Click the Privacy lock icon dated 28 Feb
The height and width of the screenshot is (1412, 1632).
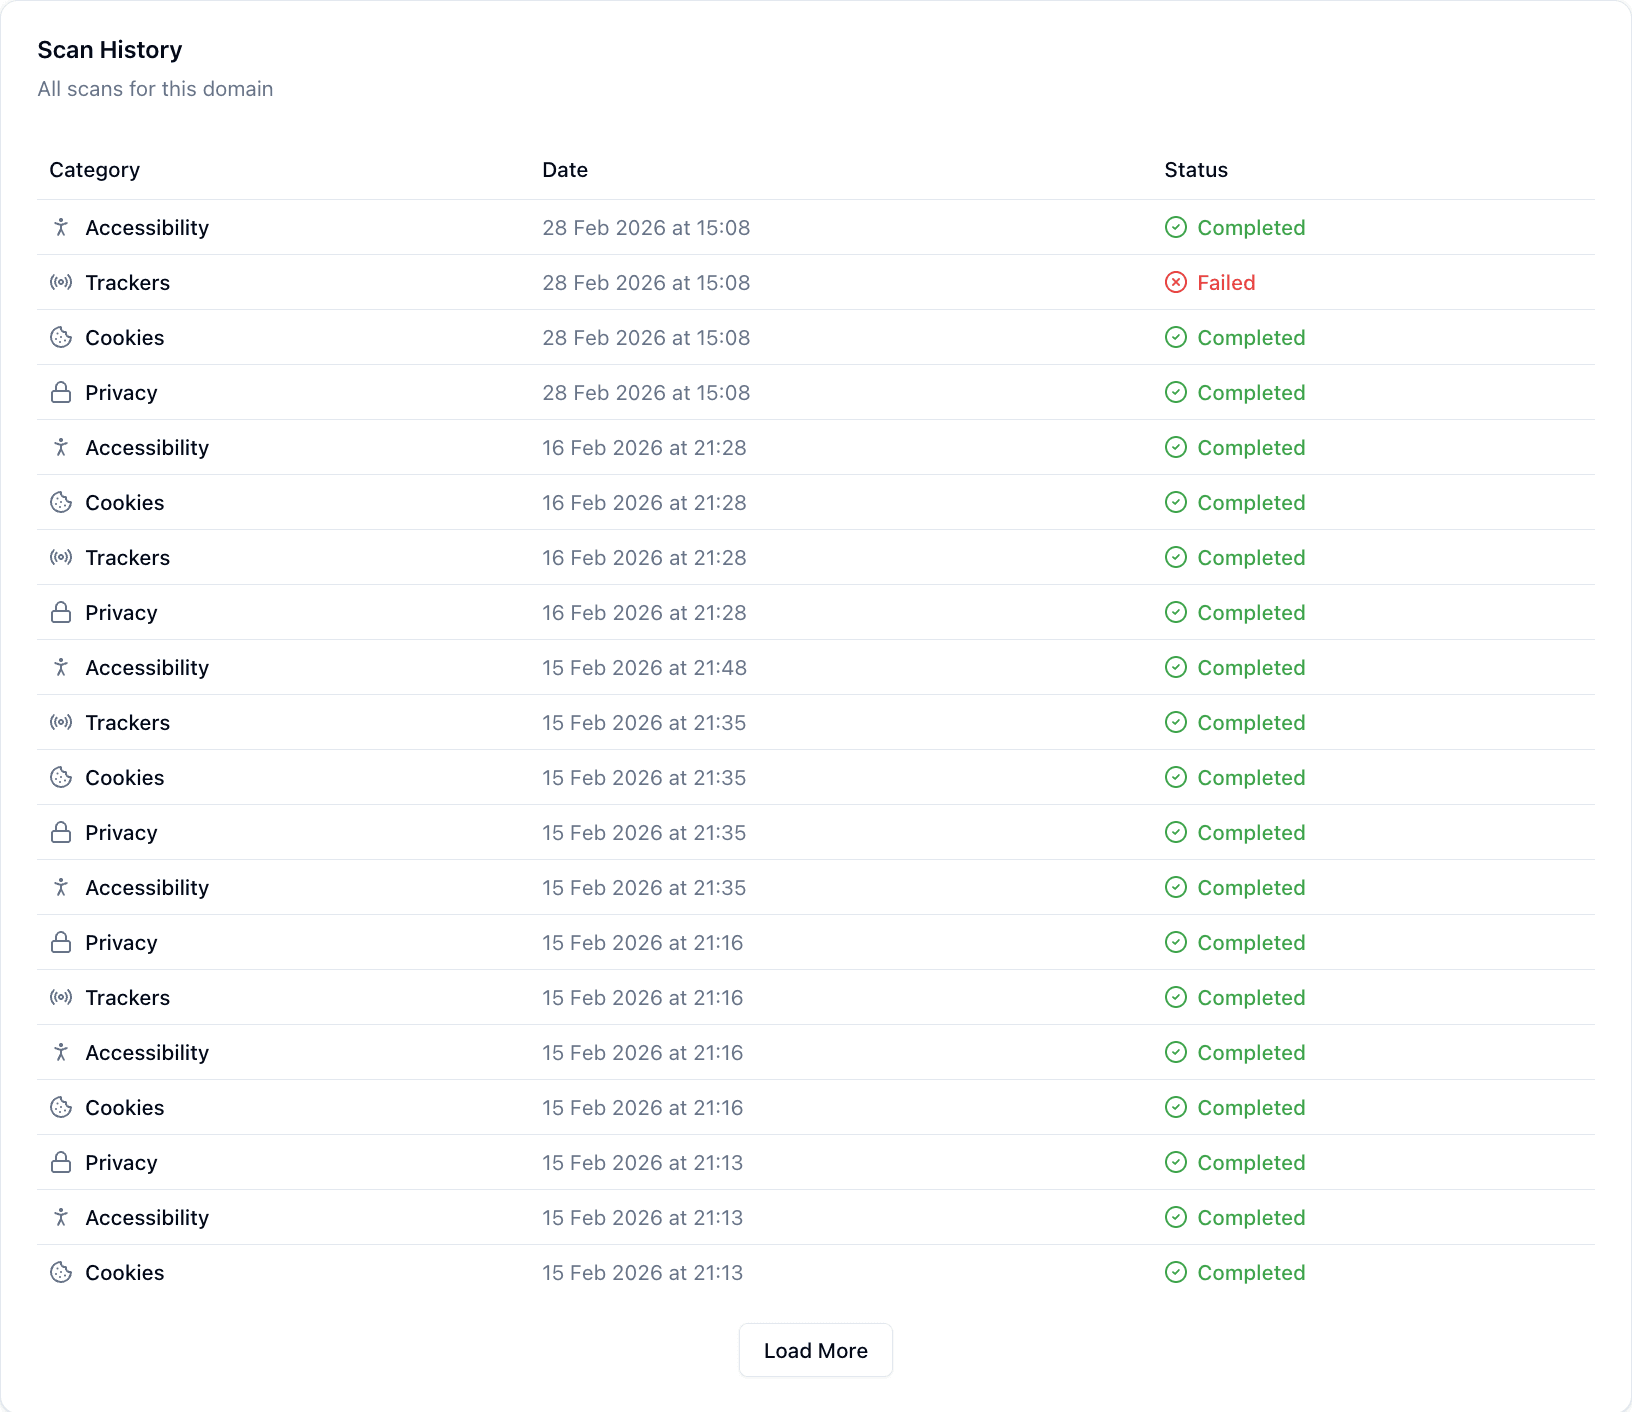point(60,392)
